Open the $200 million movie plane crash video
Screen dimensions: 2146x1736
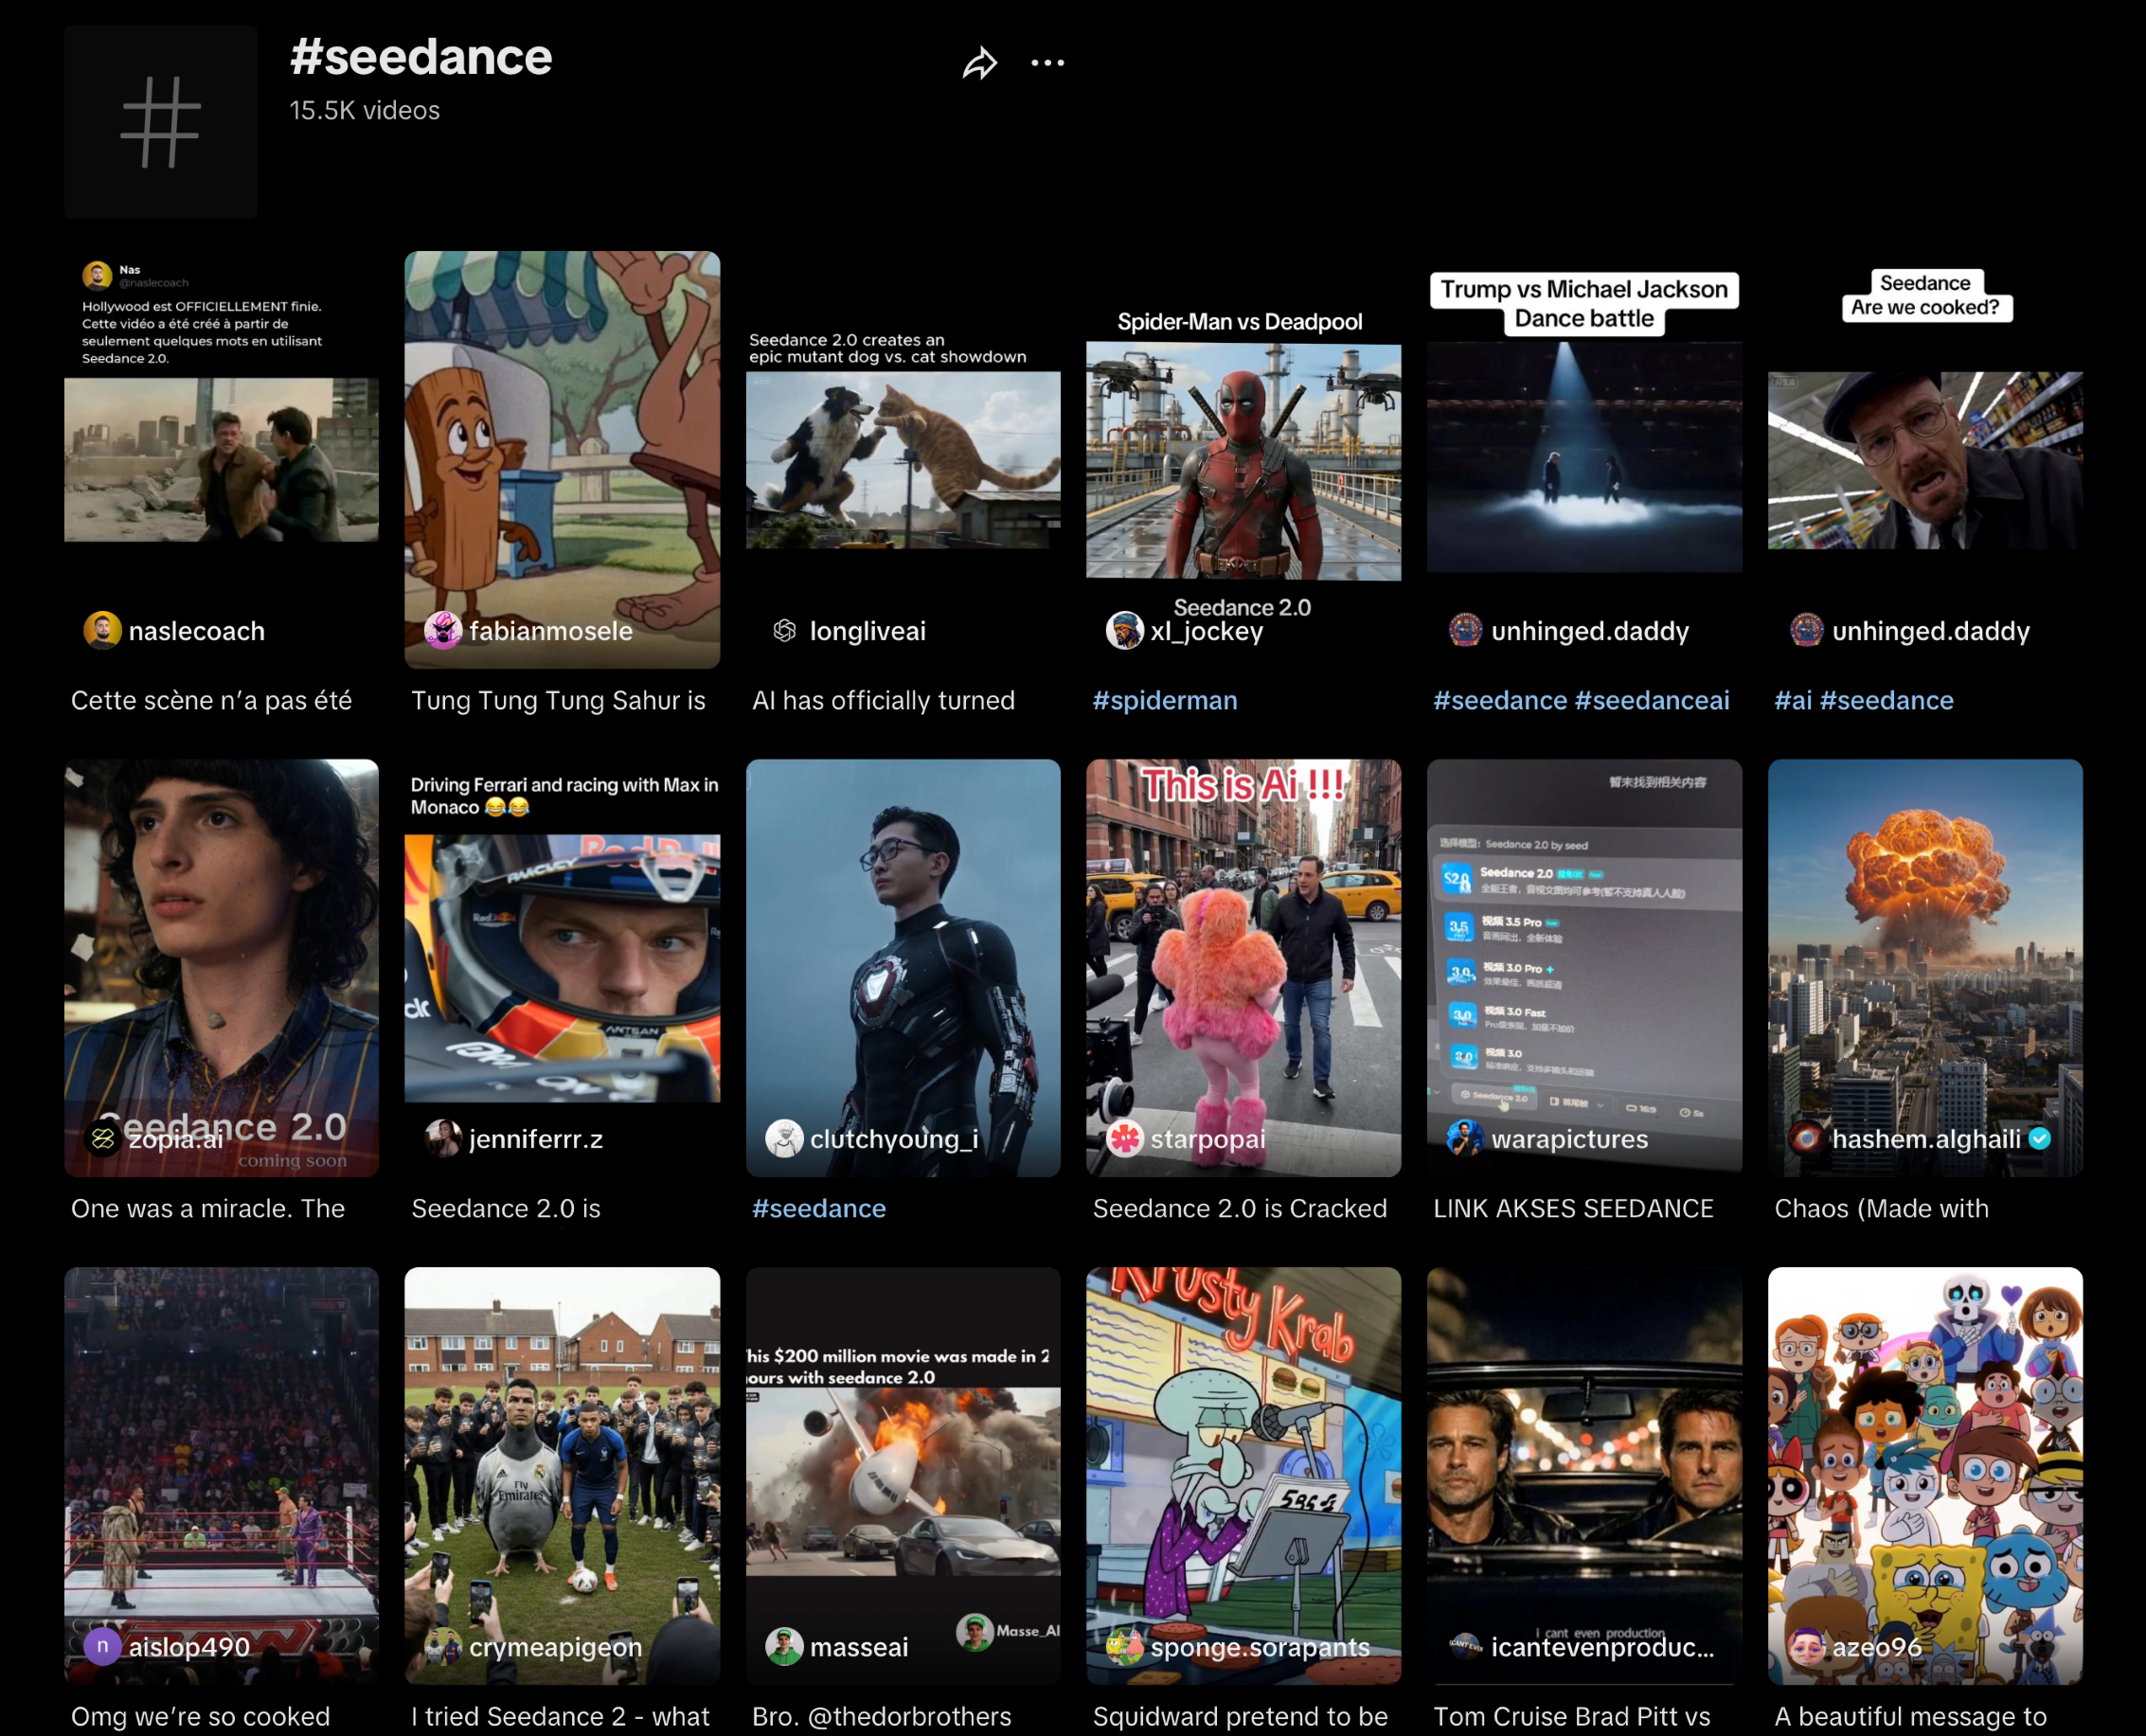coord(903,1476)
